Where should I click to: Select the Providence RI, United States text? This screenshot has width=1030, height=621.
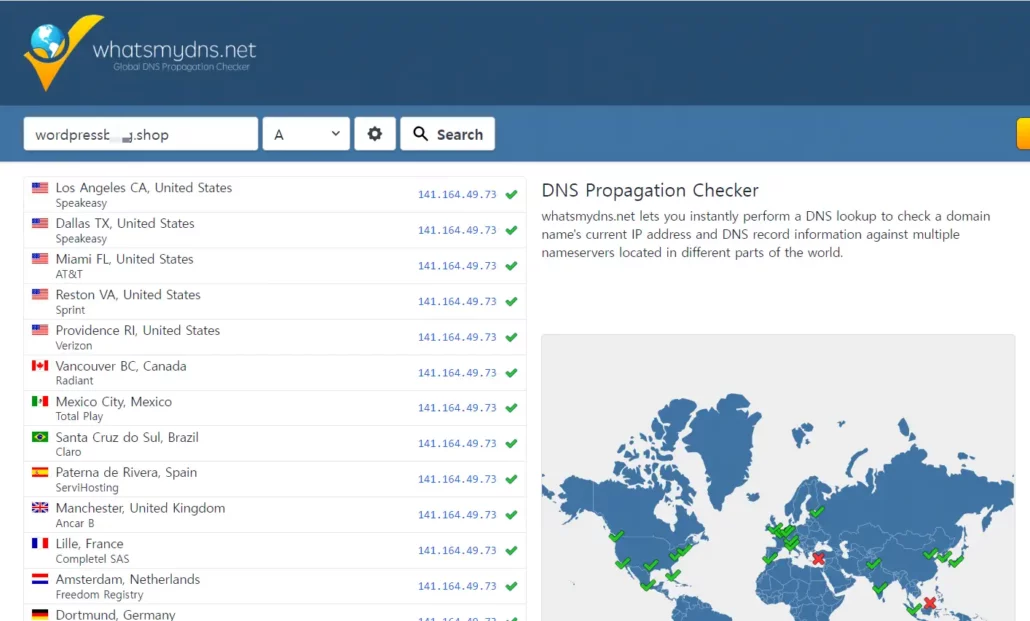(138, 330)
